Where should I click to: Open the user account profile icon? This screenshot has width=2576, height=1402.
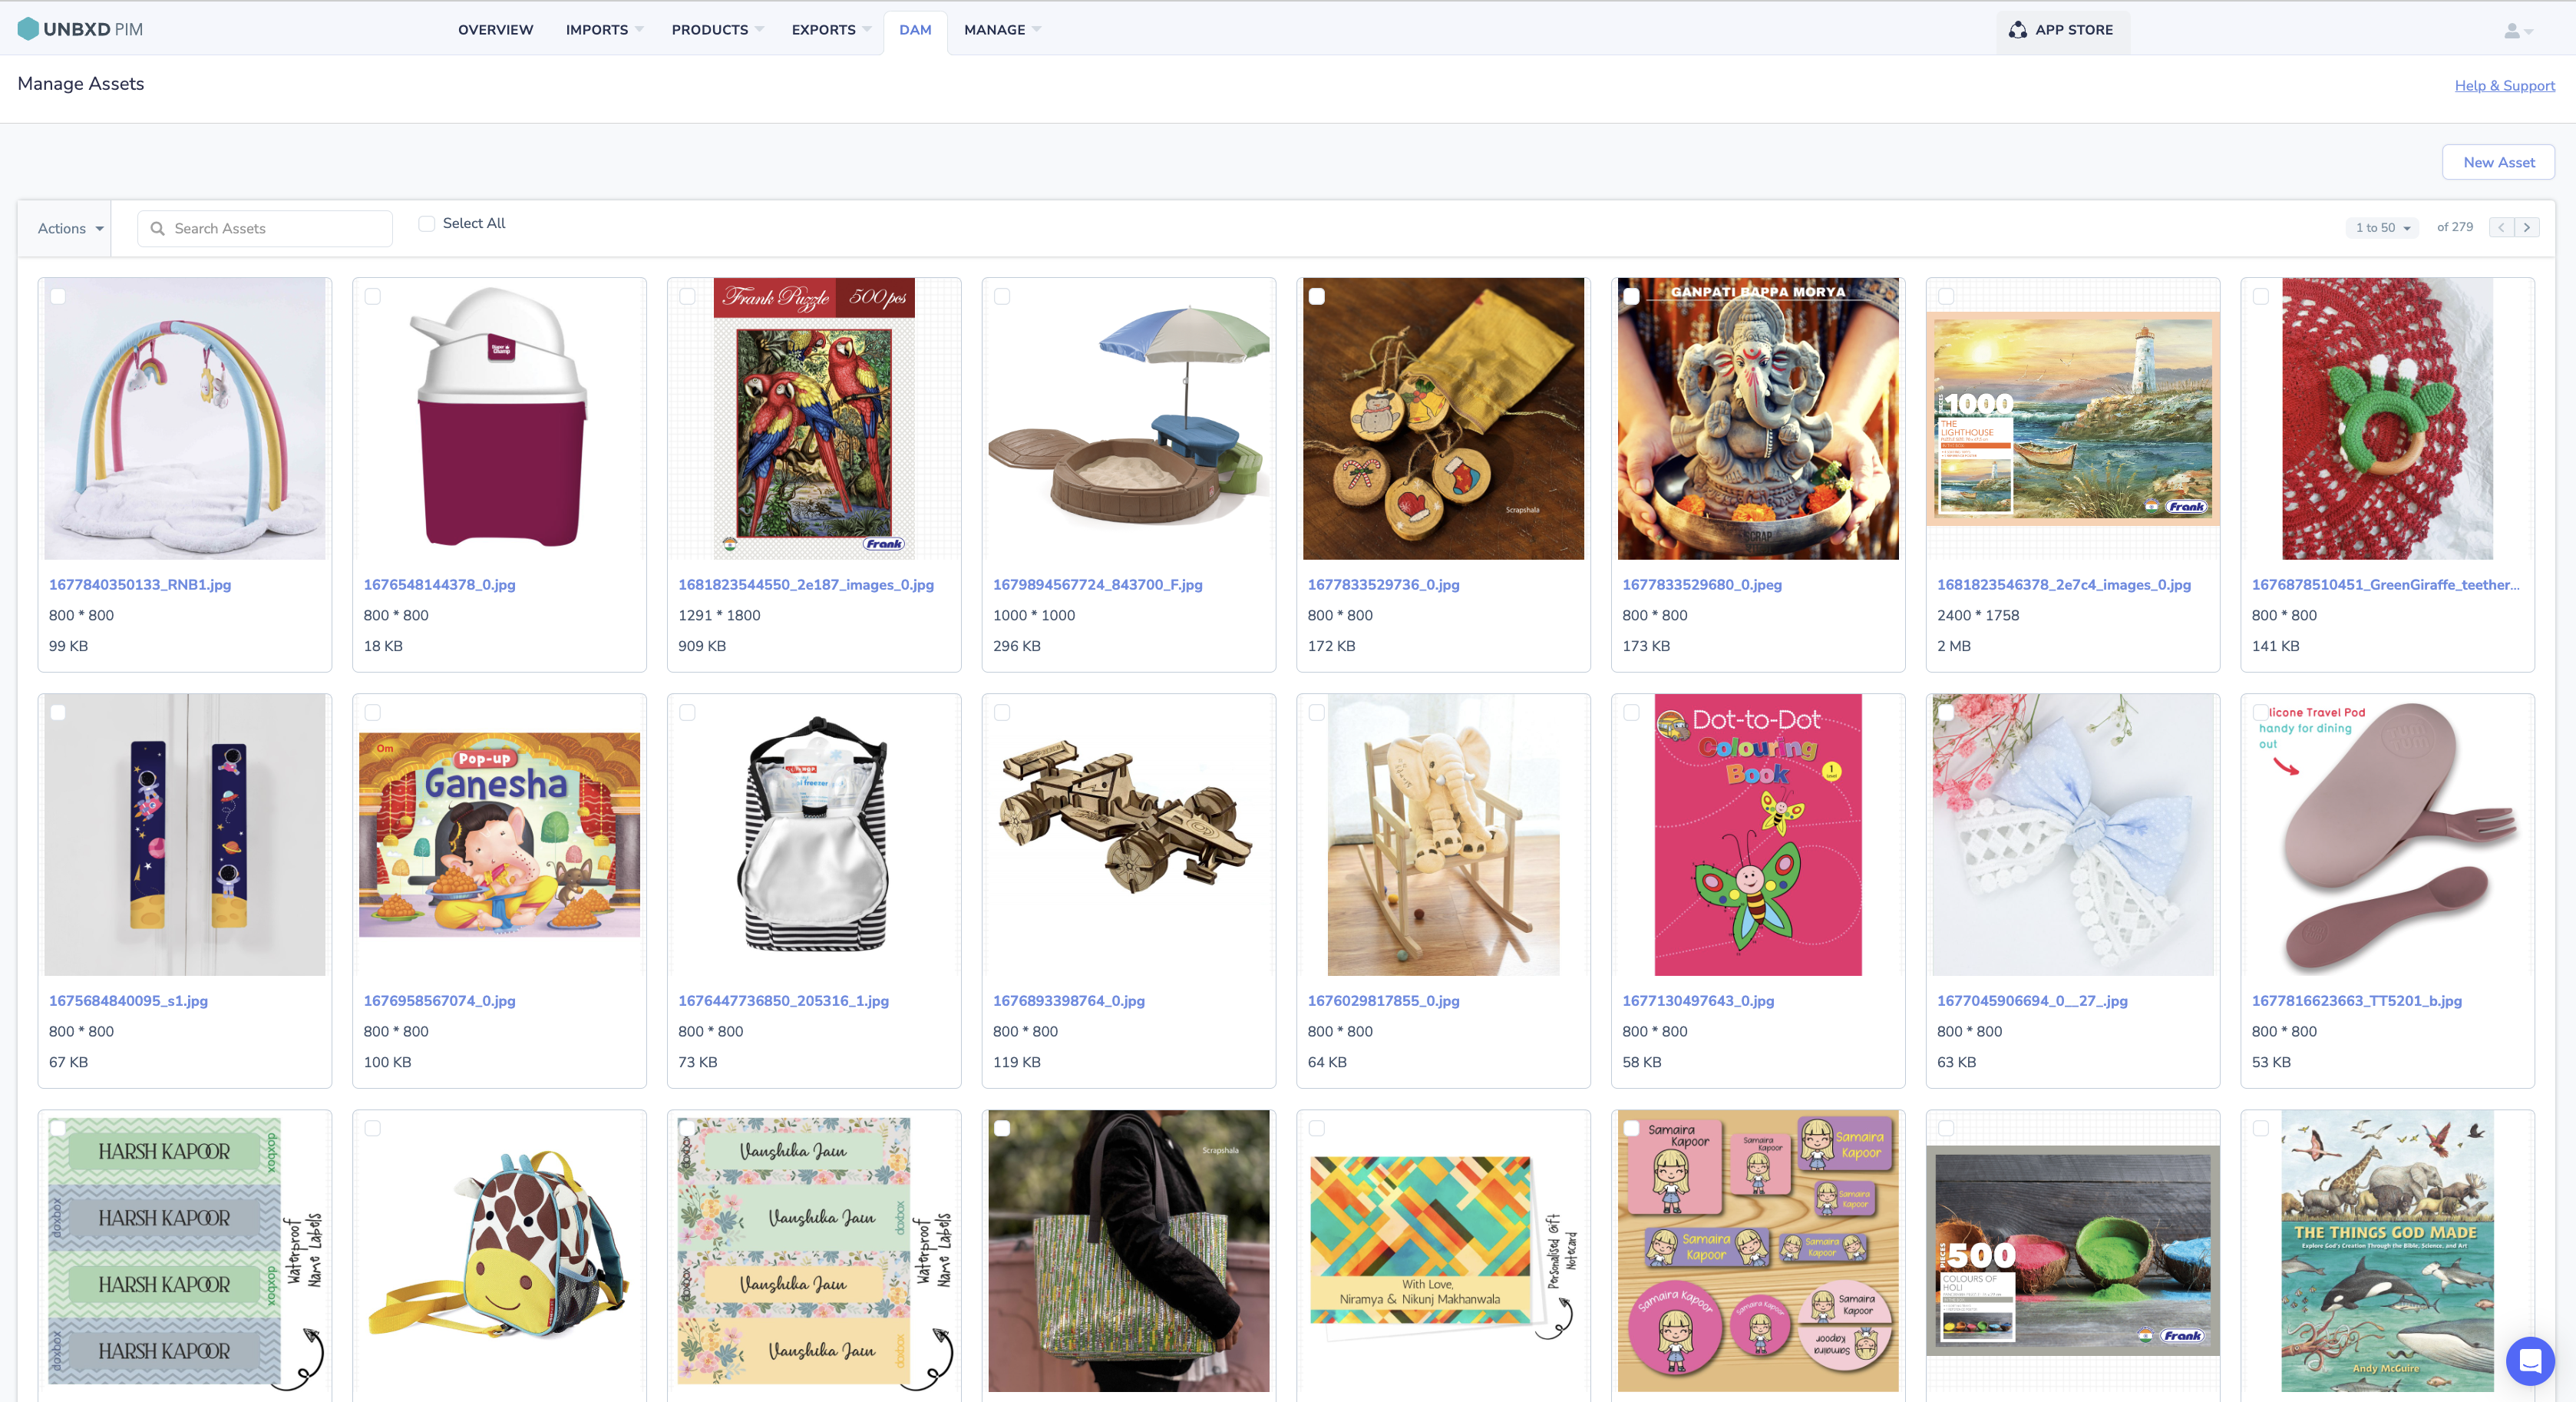2511,31
